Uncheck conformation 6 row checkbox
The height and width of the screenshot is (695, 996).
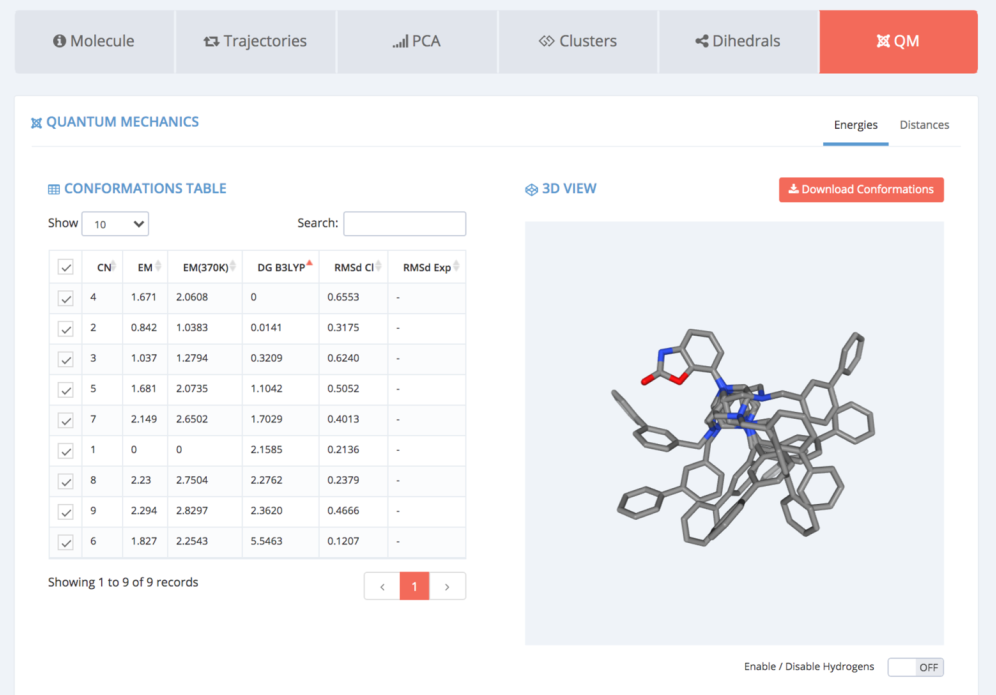(x=66, y=542)
